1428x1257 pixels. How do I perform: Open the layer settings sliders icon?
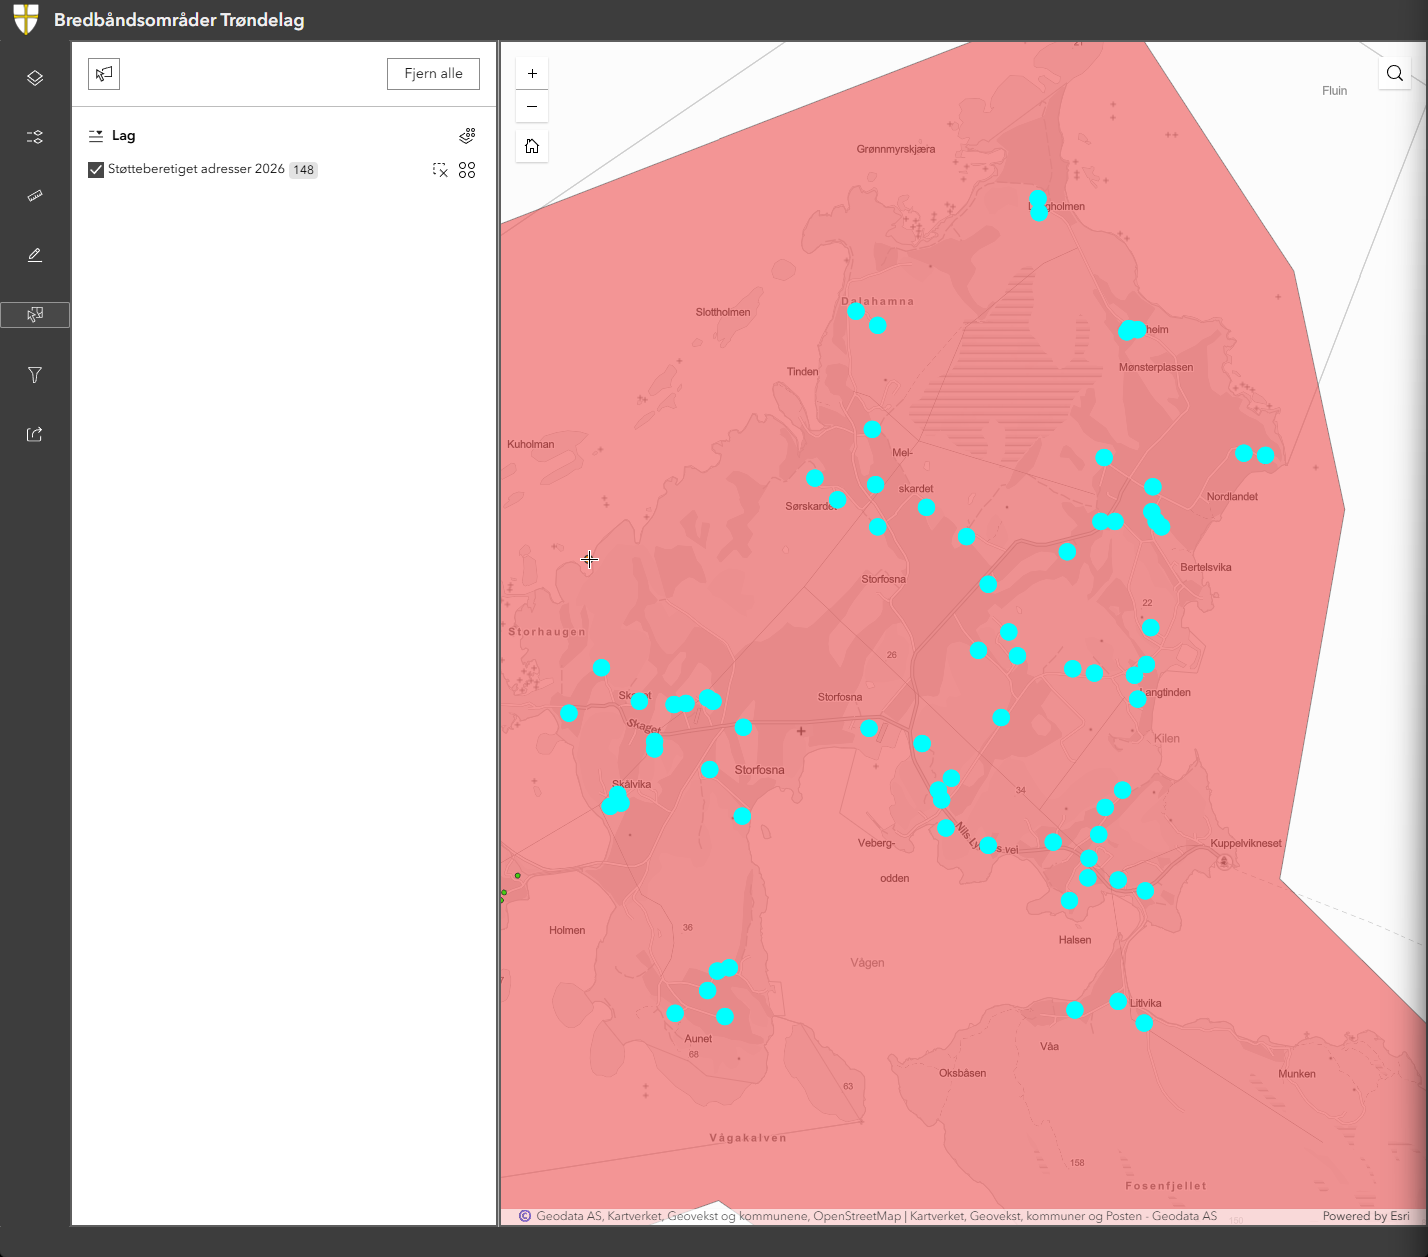[x=35, y=137]
